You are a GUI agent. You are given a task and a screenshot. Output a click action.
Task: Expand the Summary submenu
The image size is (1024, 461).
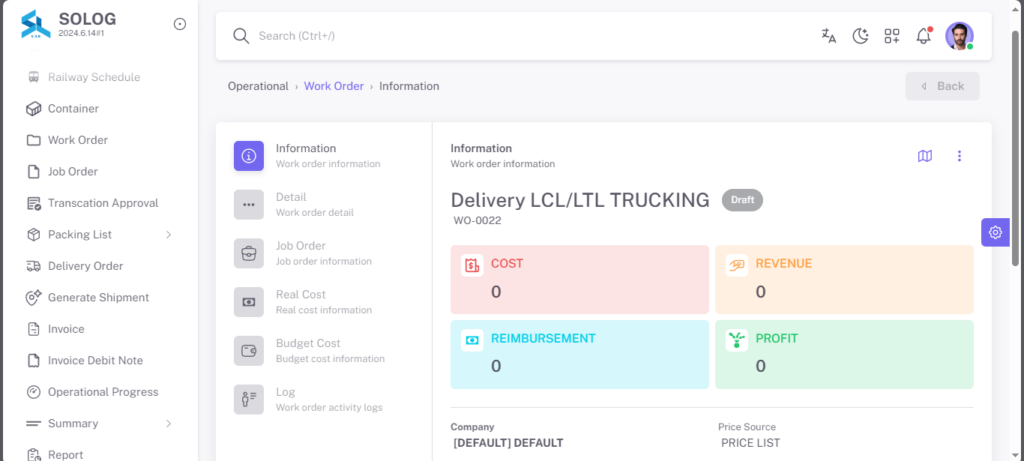[x=168, y=423]
